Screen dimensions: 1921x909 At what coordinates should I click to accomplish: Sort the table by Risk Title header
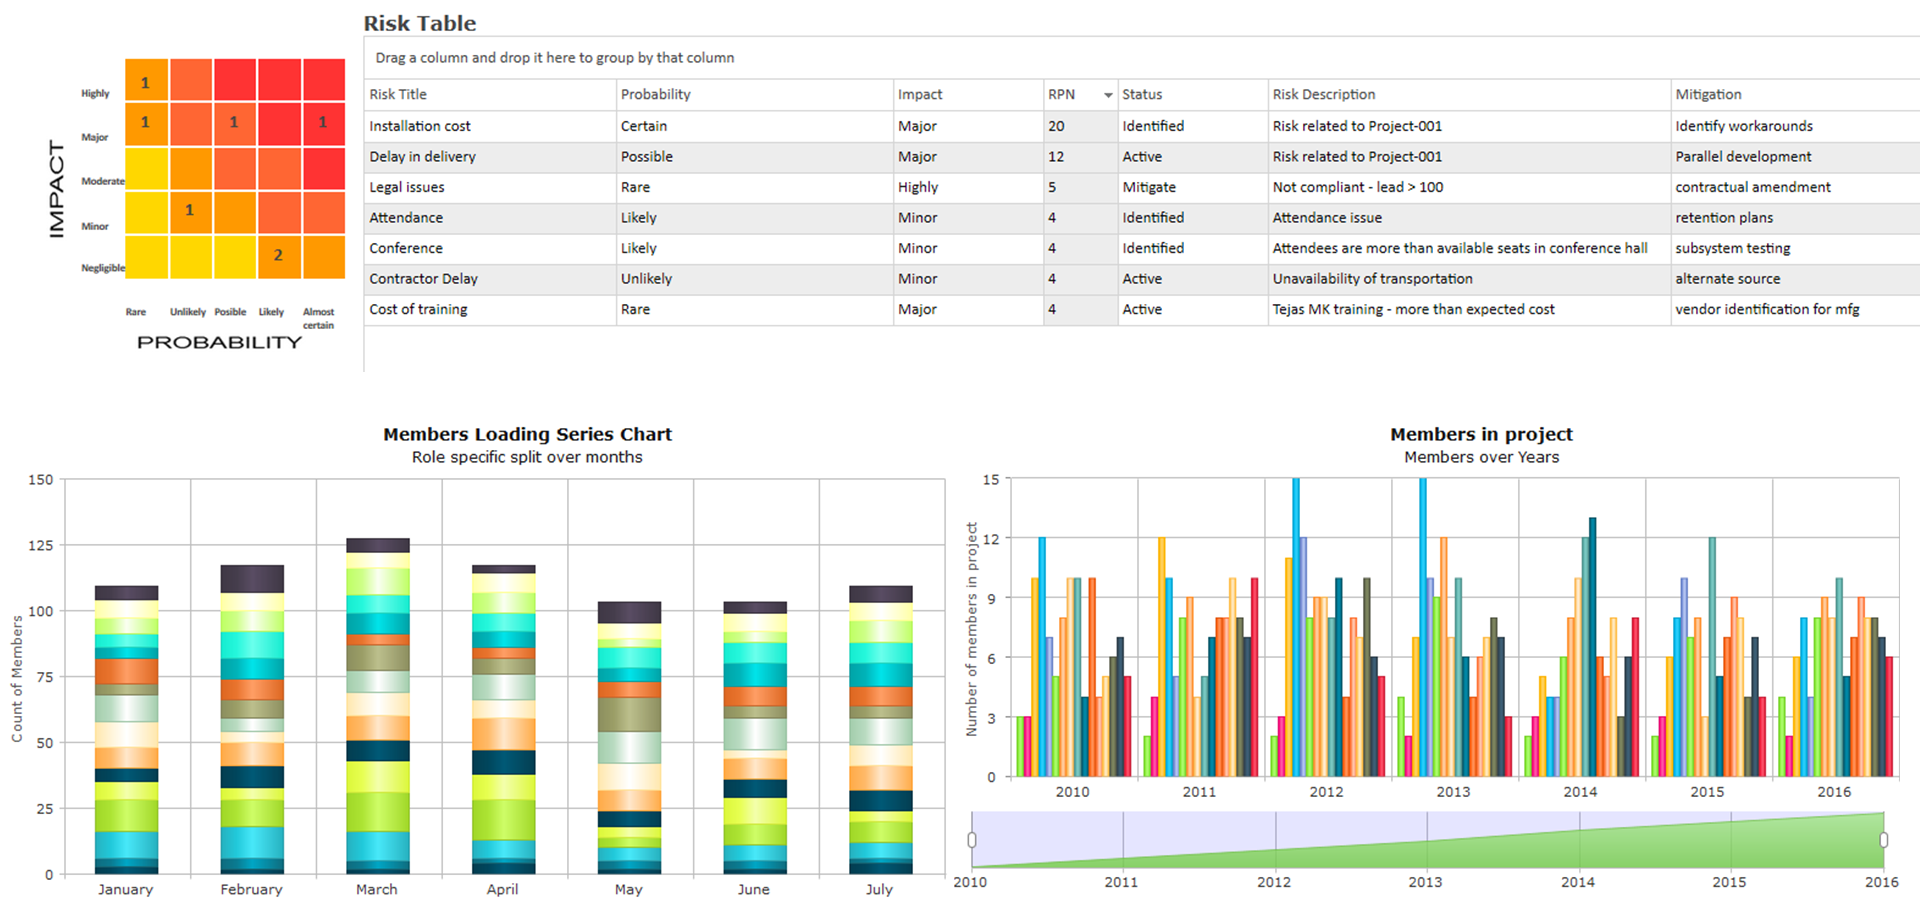coord(398,95)
